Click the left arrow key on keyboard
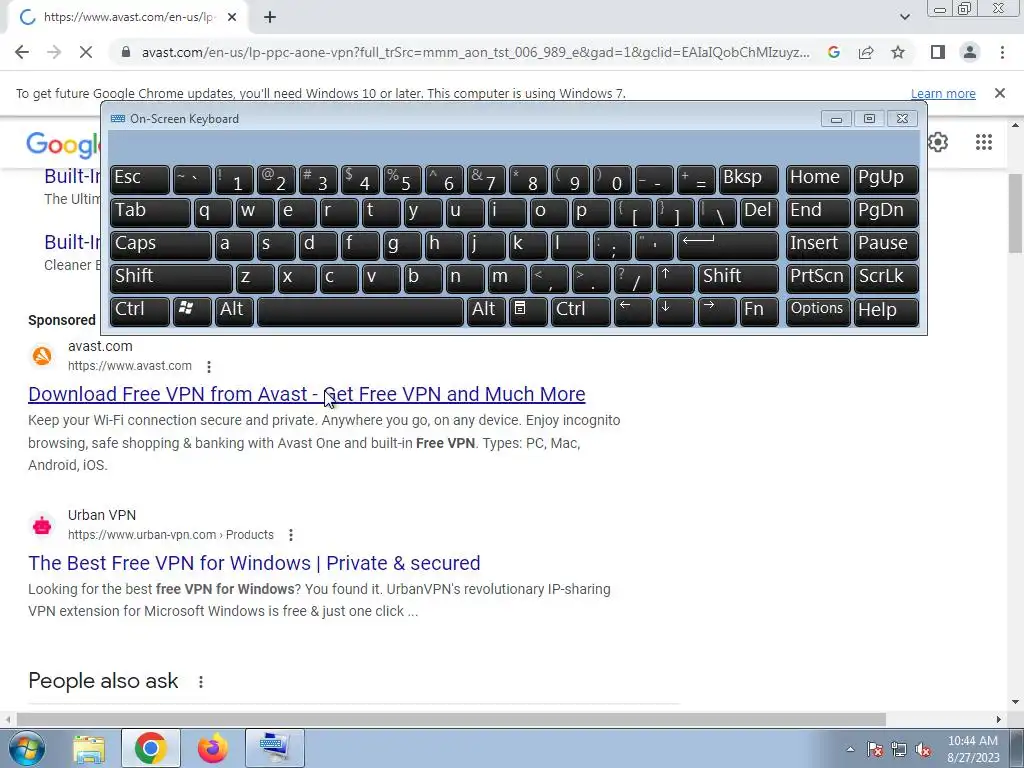This screenshot has height=768, width=1024. pos(633,311)
